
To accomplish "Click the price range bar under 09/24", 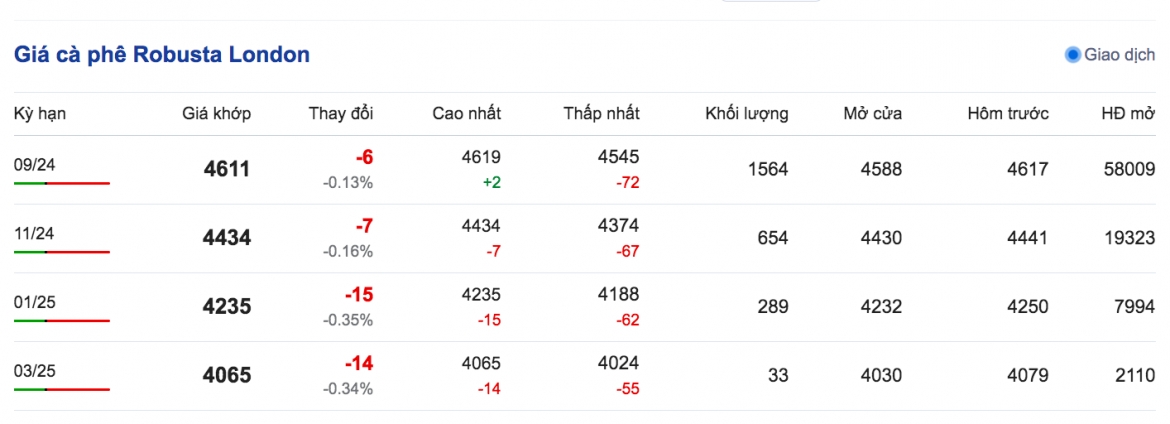I will (x=62, y=183).
